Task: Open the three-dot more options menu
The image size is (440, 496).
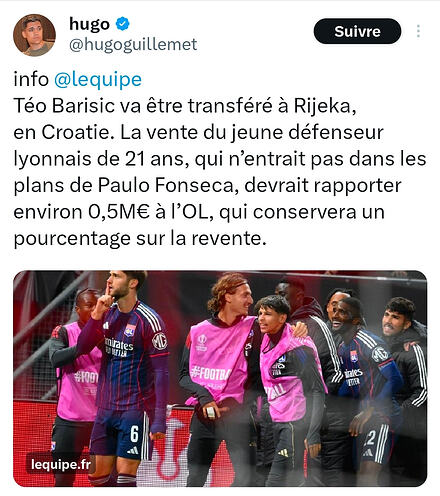Action: pos(418,31)
